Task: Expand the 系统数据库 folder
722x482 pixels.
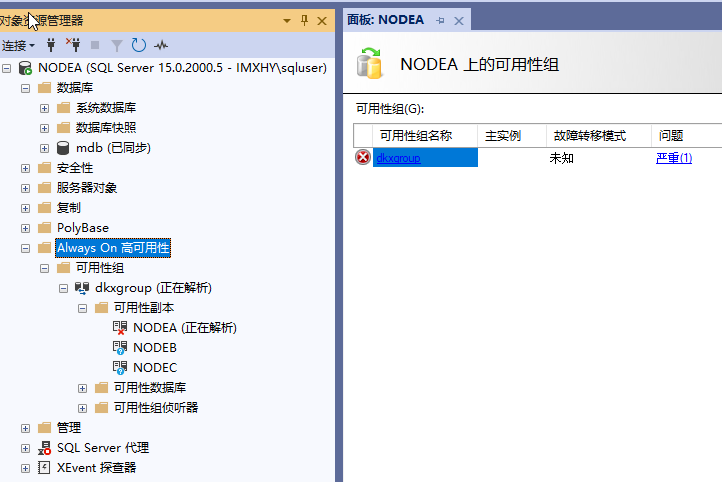Action: (x=44, y=109)
